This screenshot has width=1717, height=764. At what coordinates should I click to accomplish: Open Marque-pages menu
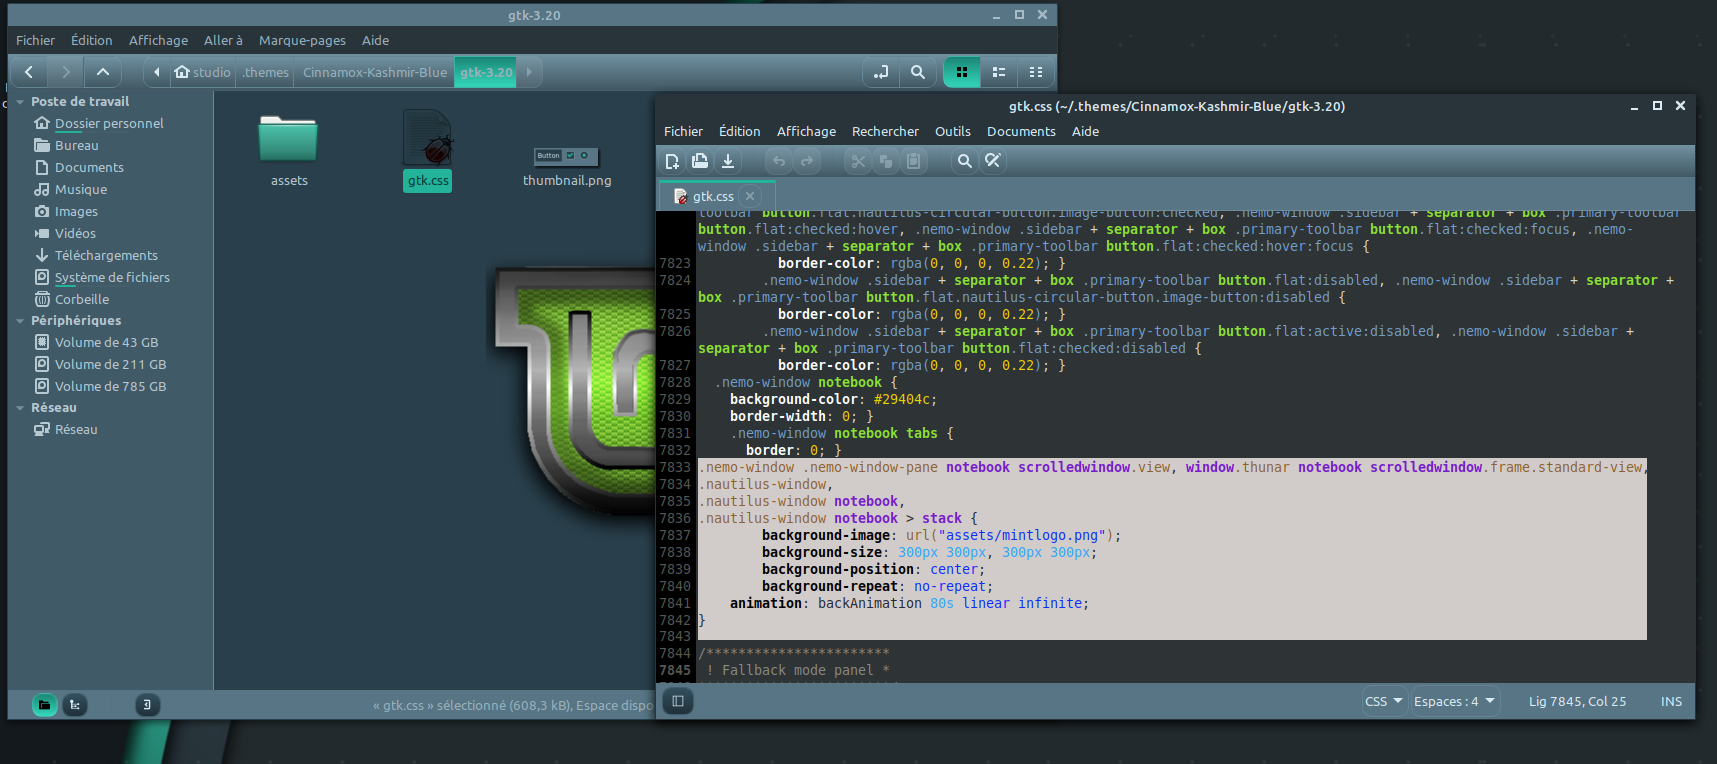[x=302, y=41]
